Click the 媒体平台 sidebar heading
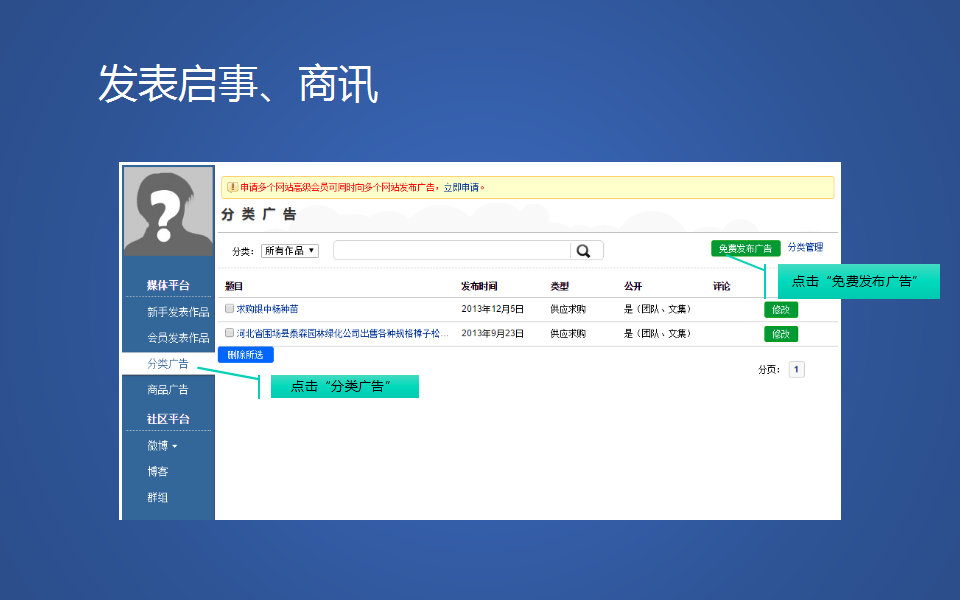Screen dimensions: 960x600 click(x=168, y=285)
